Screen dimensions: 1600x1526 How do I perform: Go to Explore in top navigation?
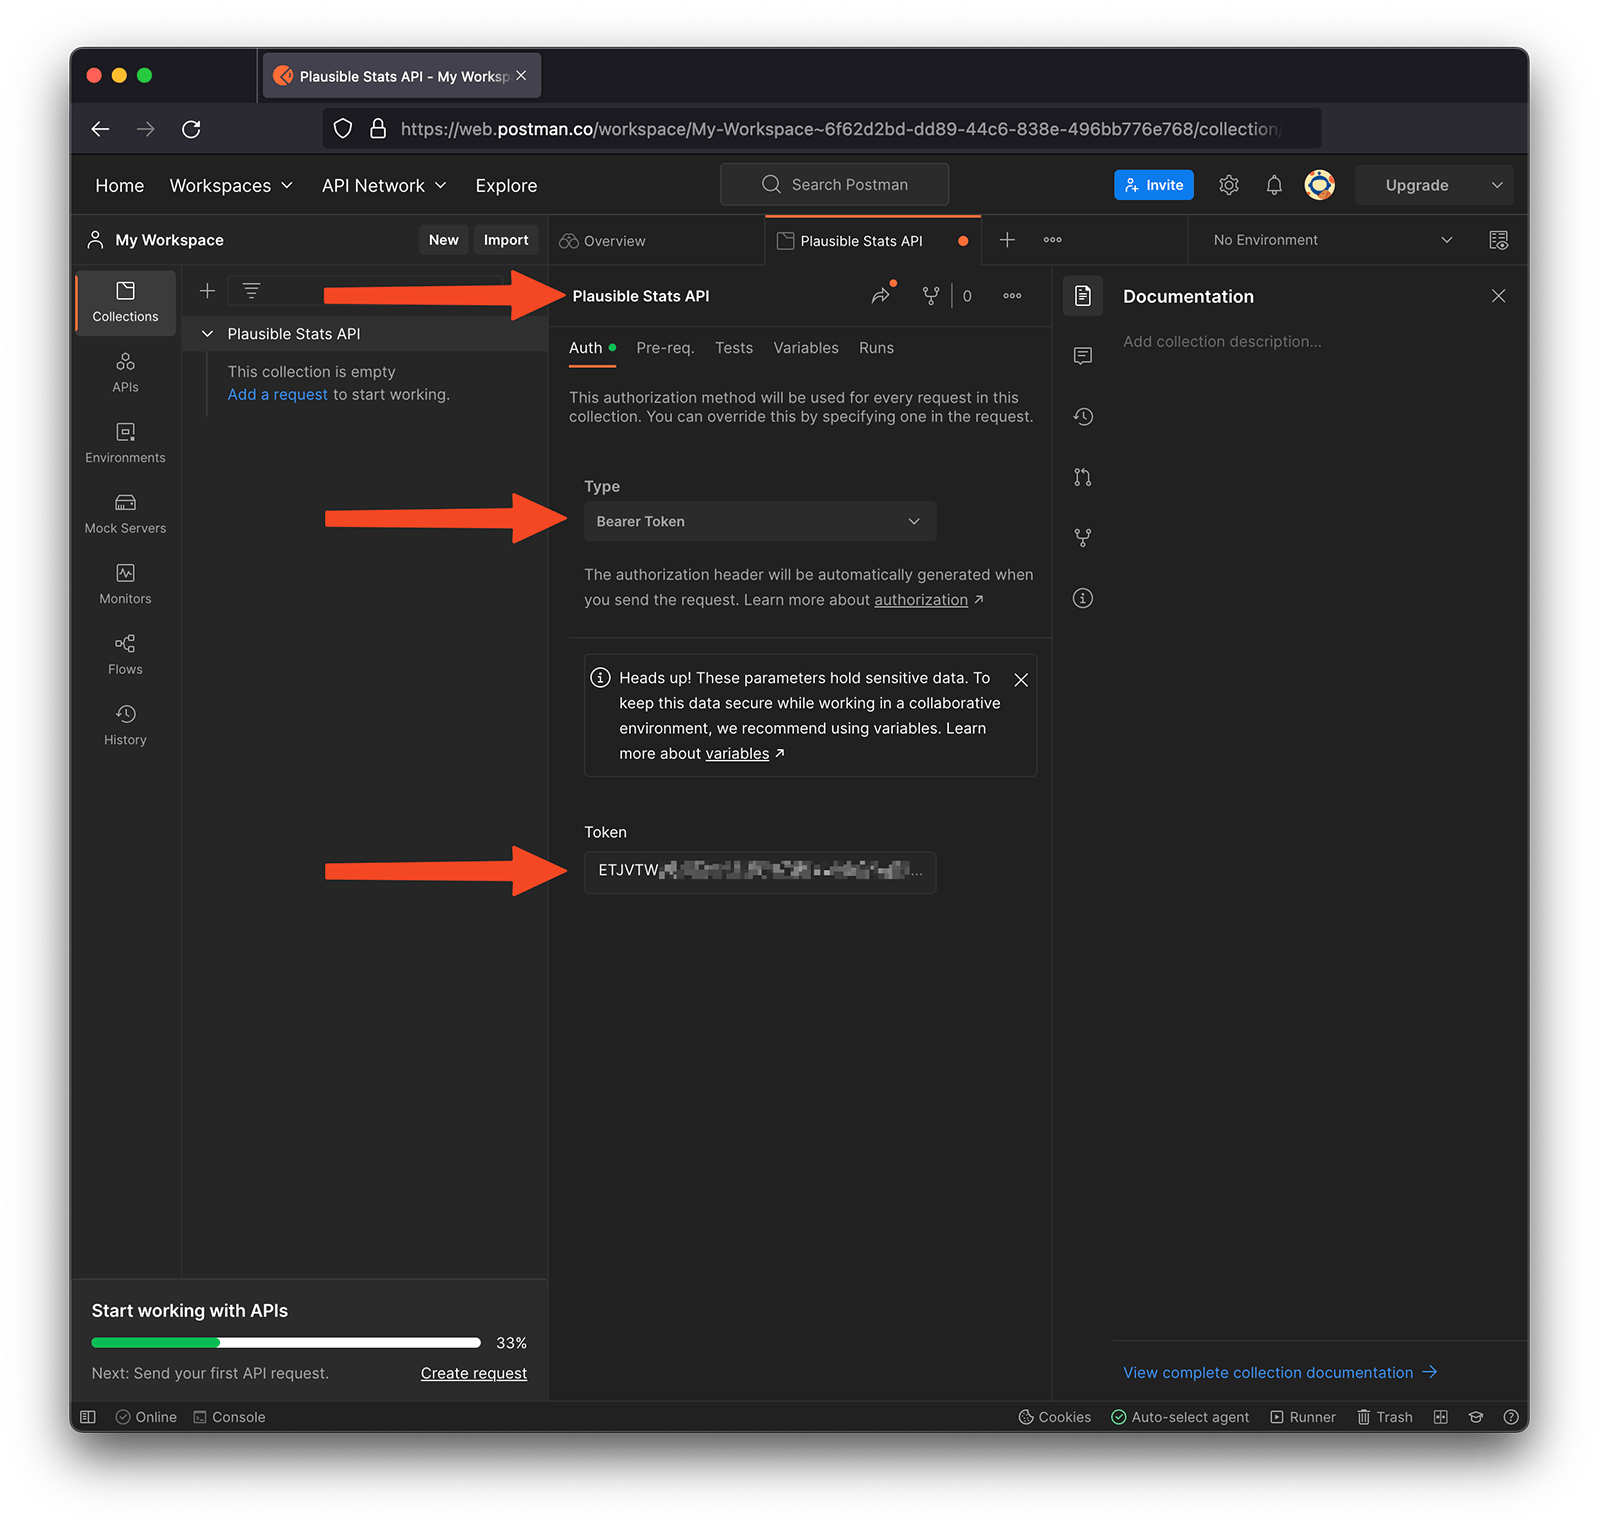point(506,186)
